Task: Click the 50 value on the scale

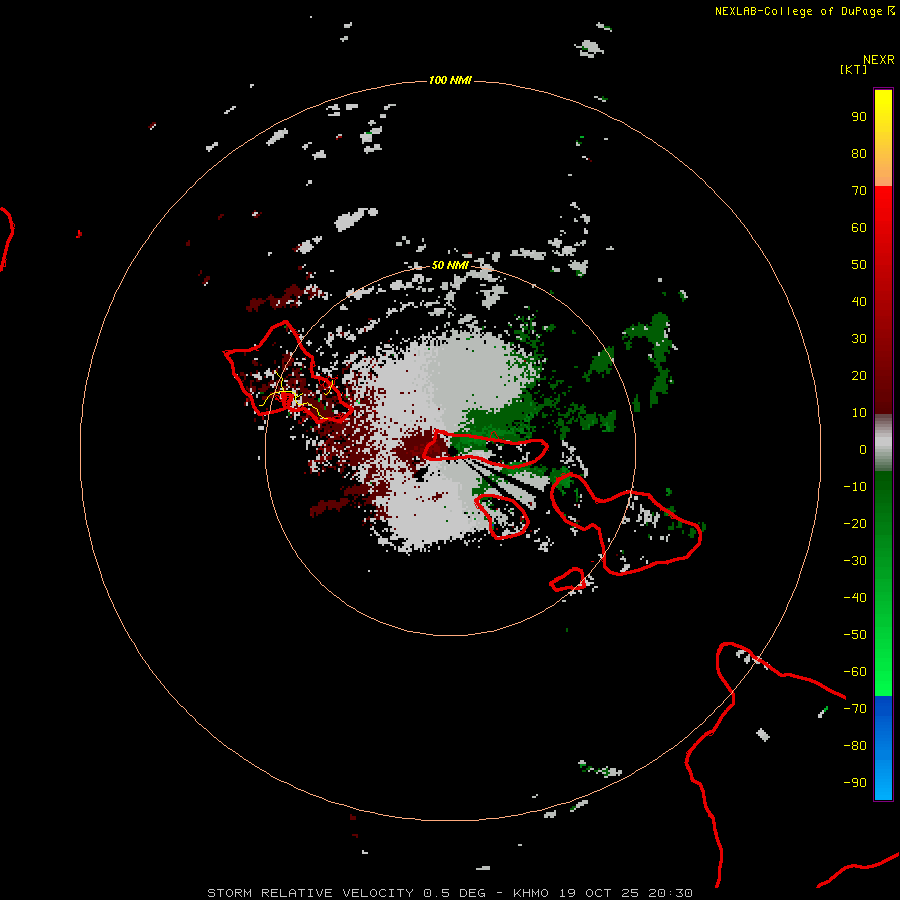Action: click(859, 265)
